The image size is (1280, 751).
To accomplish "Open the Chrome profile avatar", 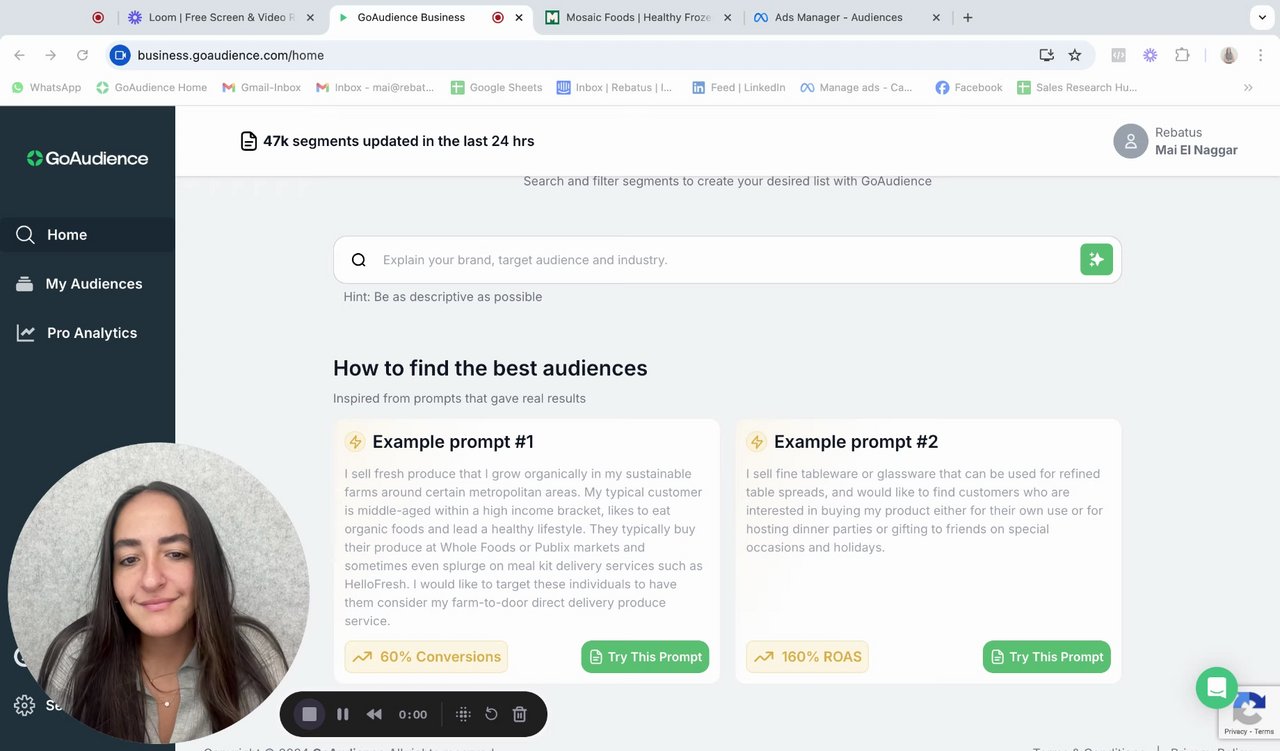I will (1229, 55).
